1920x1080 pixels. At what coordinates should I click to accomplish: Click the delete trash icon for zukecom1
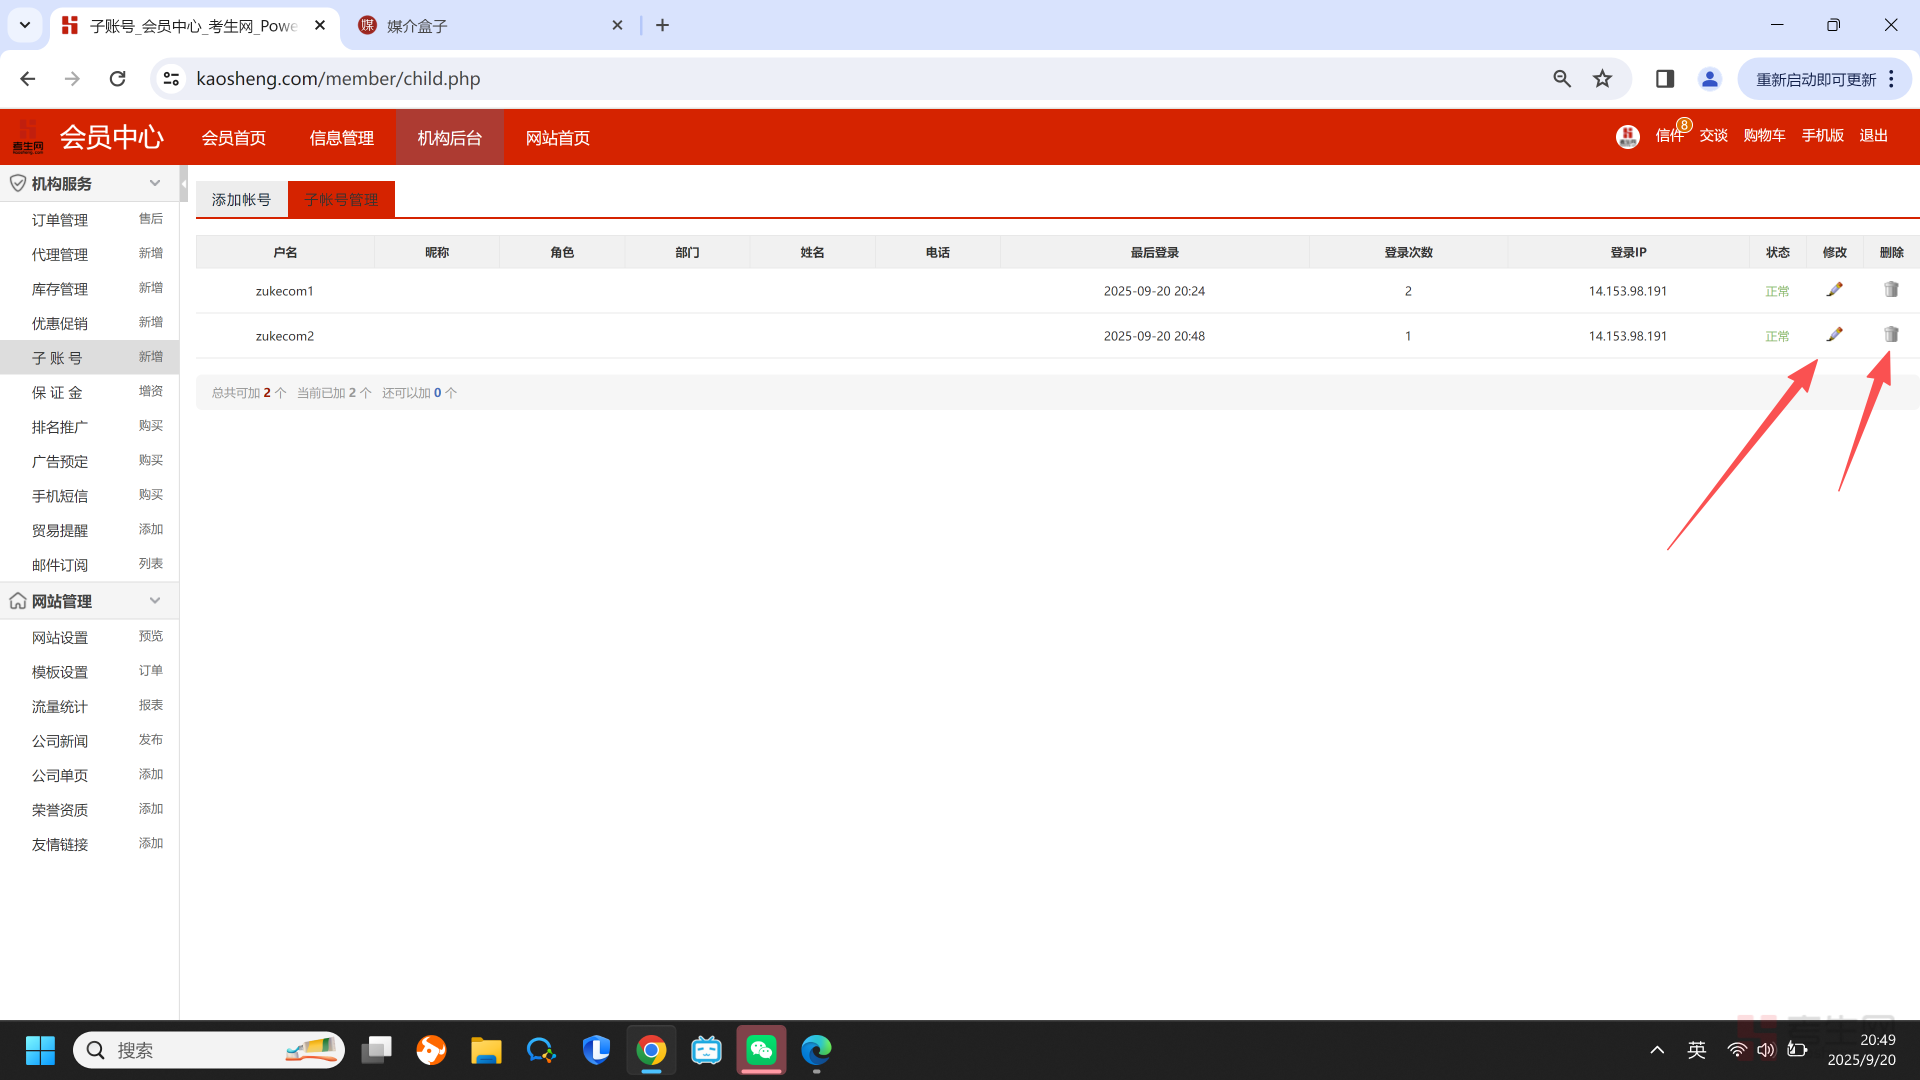(1891, 290)
